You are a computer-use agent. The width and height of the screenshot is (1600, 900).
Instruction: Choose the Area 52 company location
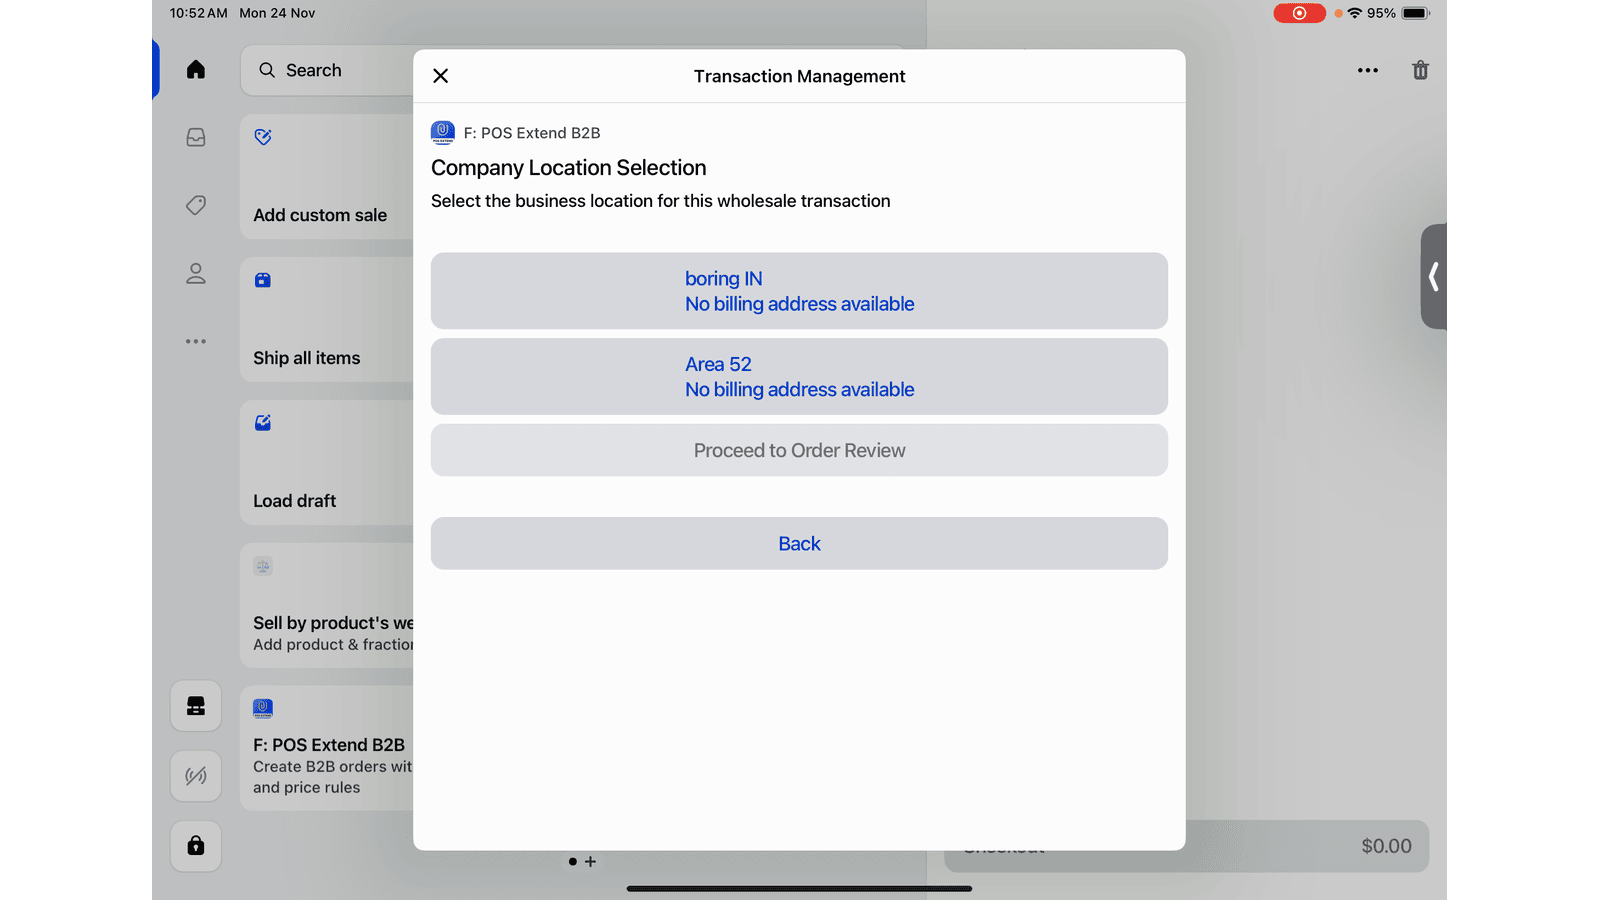point(799,377)
